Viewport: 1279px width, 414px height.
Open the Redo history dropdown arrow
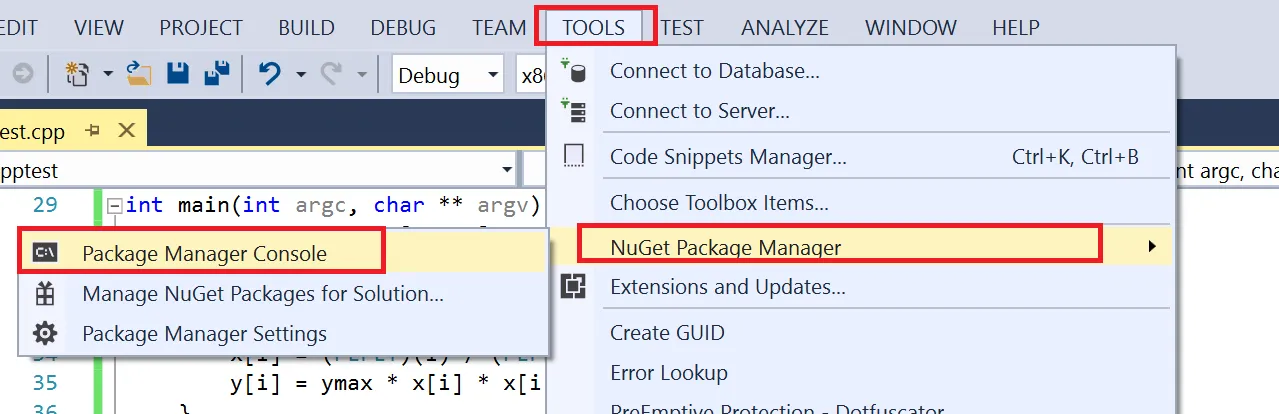click(x=361, y=75)
